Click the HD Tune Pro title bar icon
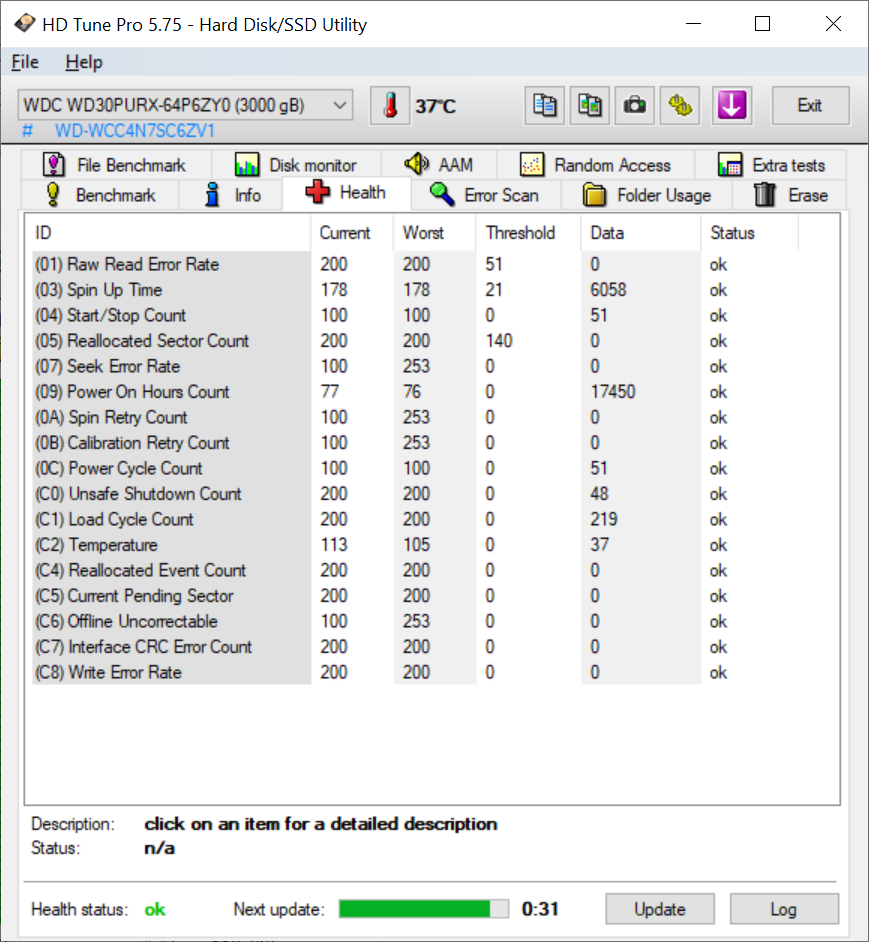Image resolution: width=869 pixels, height=942 pixels. coord(25,23)
